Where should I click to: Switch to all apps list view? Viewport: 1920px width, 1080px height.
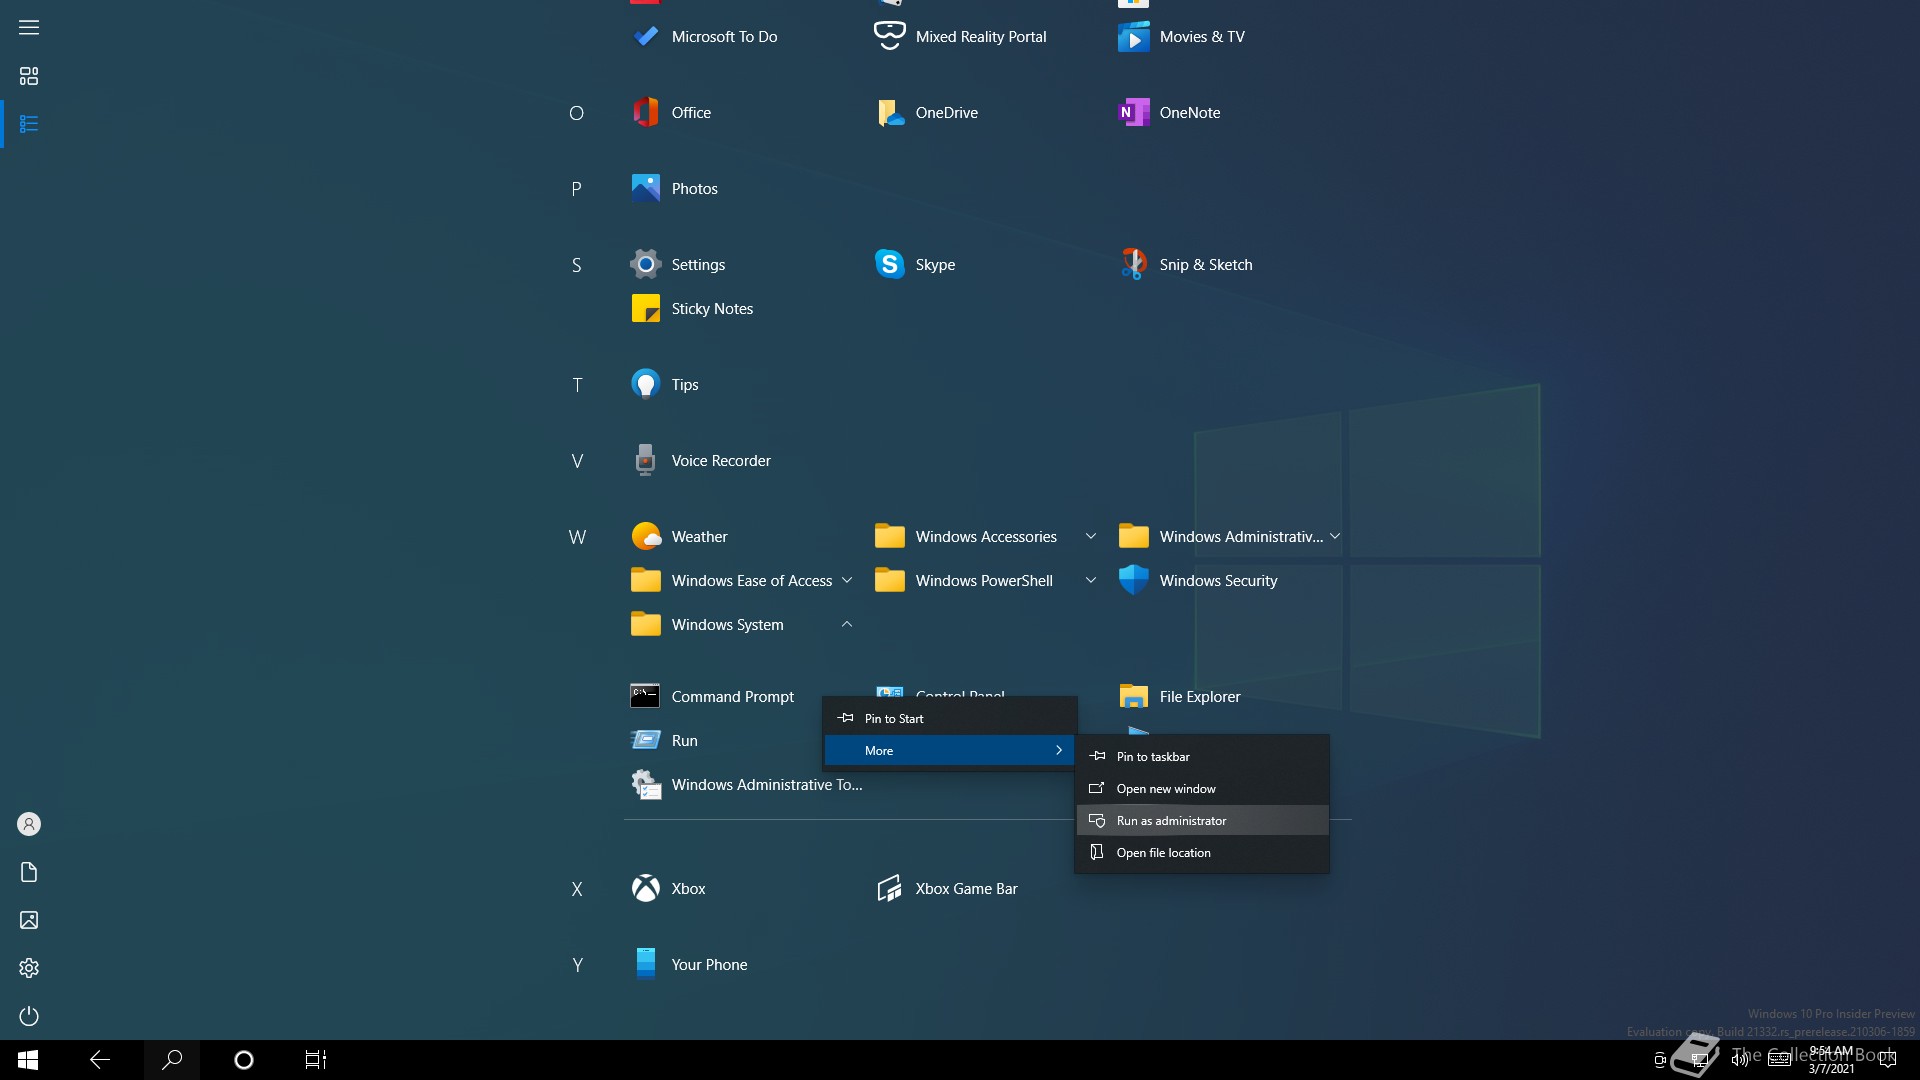pyautogui.click(x=29, y=124)
